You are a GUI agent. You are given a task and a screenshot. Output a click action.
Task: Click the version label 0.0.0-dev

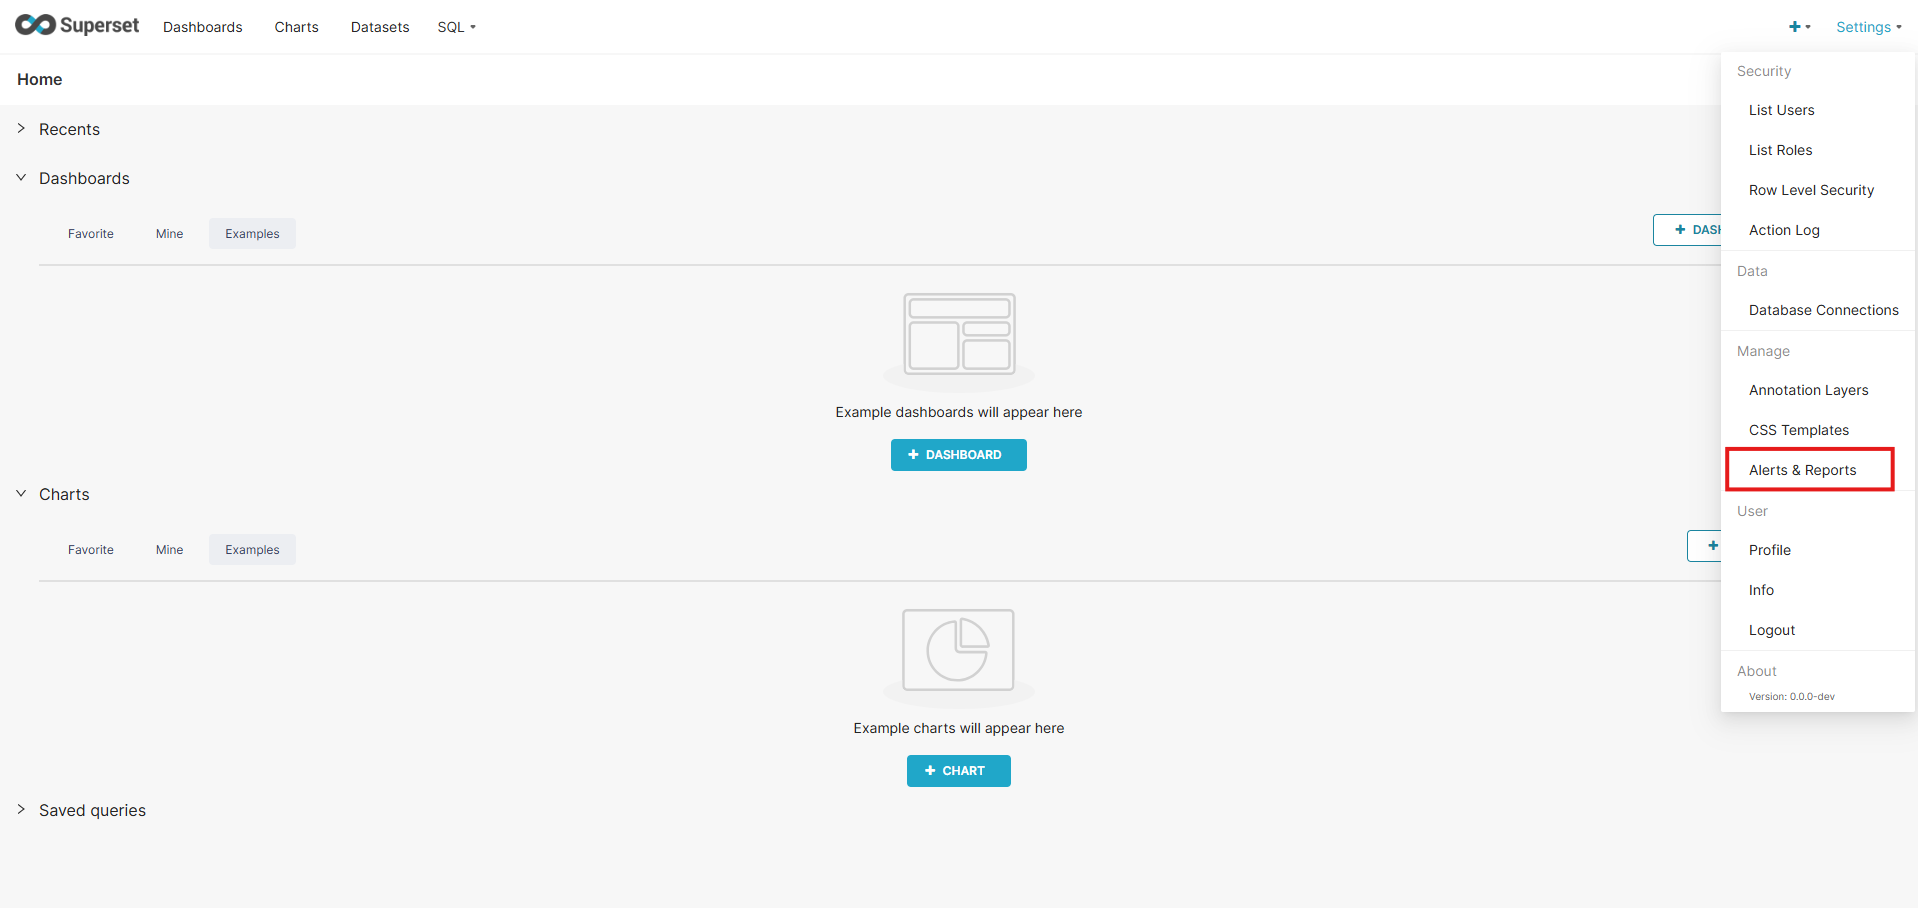click(1791, 696)
